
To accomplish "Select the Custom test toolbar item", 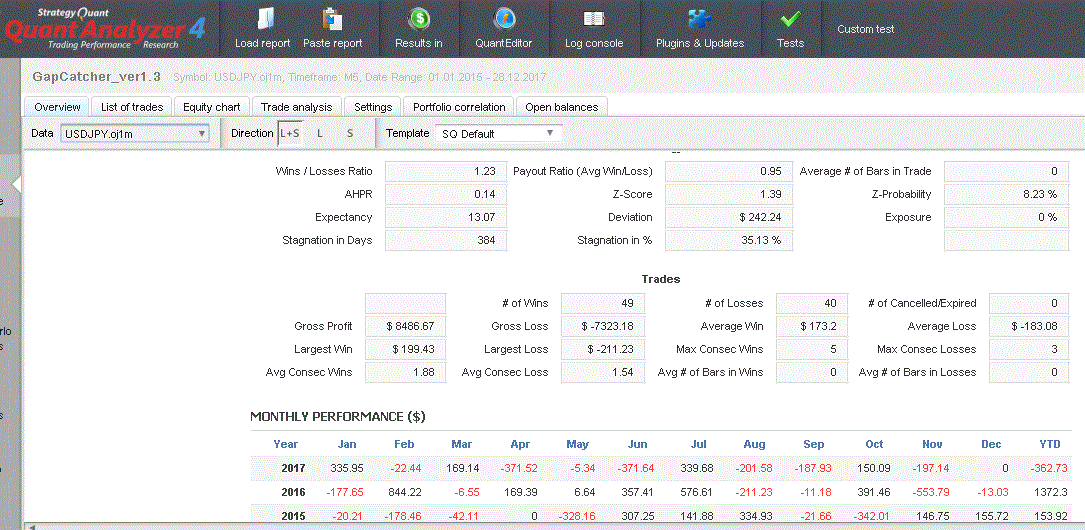I will (866, 29).
